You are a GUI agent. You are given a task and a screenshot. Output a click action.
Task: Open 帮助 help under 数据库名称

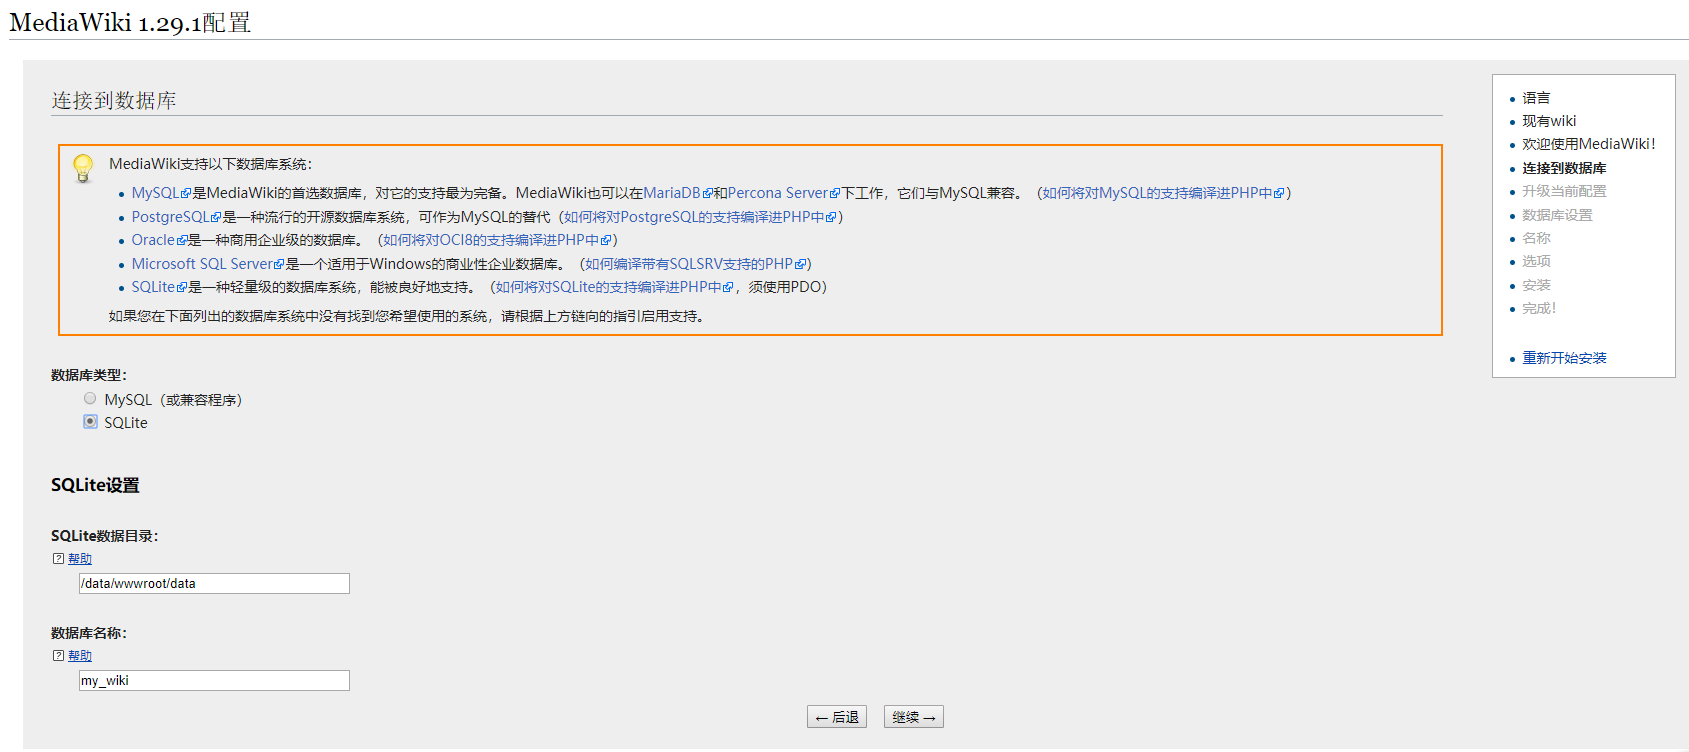(80, 656)
